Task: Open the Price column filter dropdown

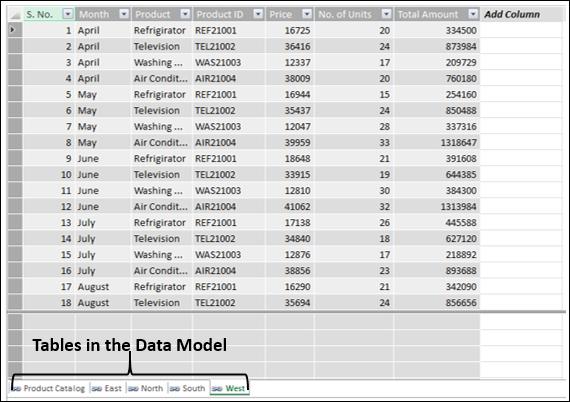Action: point(307,14)
